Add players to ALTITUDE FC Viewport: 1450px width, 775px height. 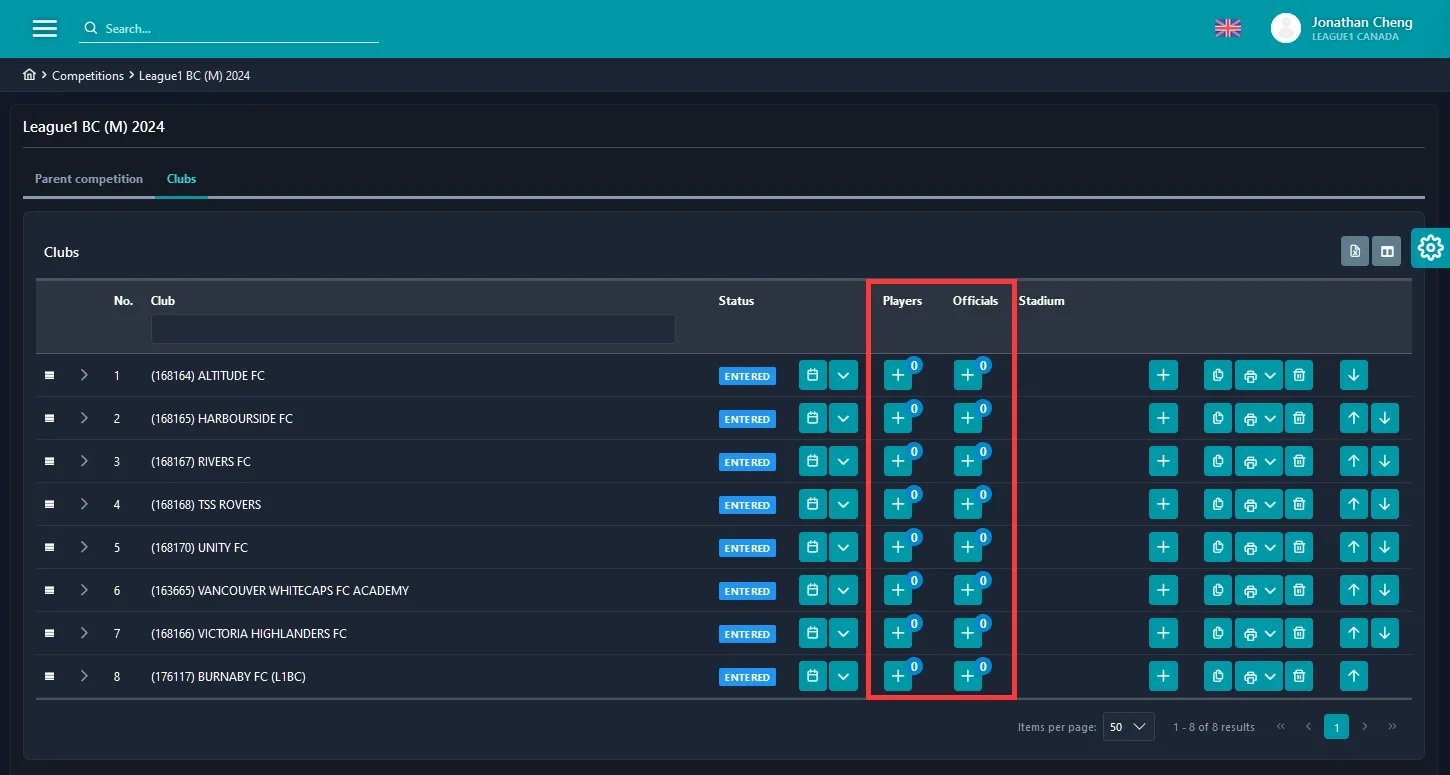(898, 375)
